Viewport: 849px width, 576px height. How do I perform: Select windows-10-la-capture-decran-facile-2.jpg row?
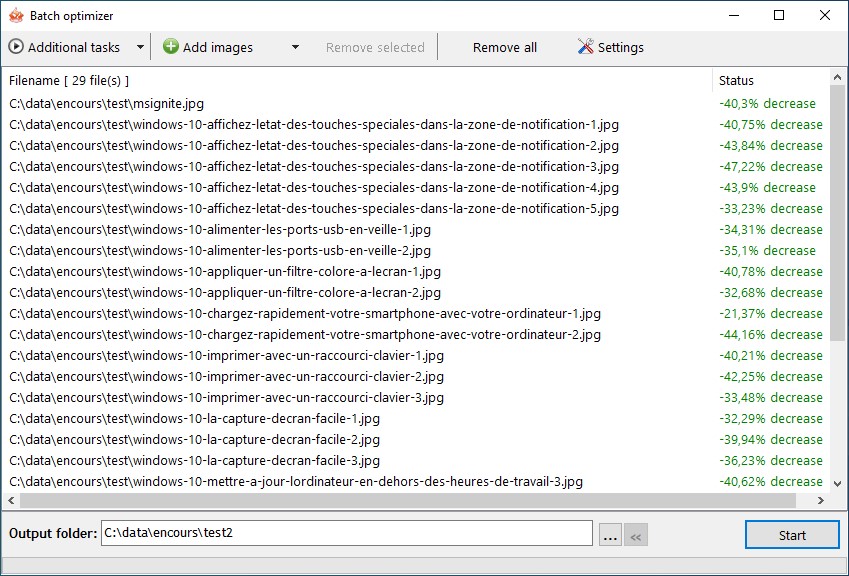tap(195, 439)
